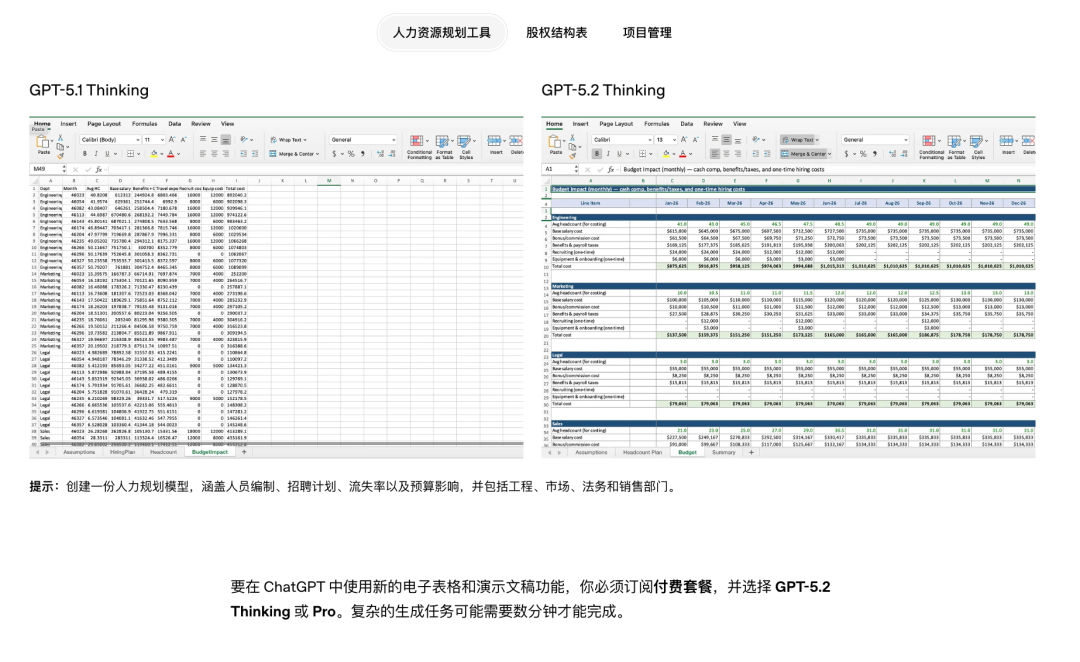Click Cut scissors icon in GPT-5.1 spreadsheet
Image resolution: width=1080 pixels, height=662 pixels.
tap(61, 137)
